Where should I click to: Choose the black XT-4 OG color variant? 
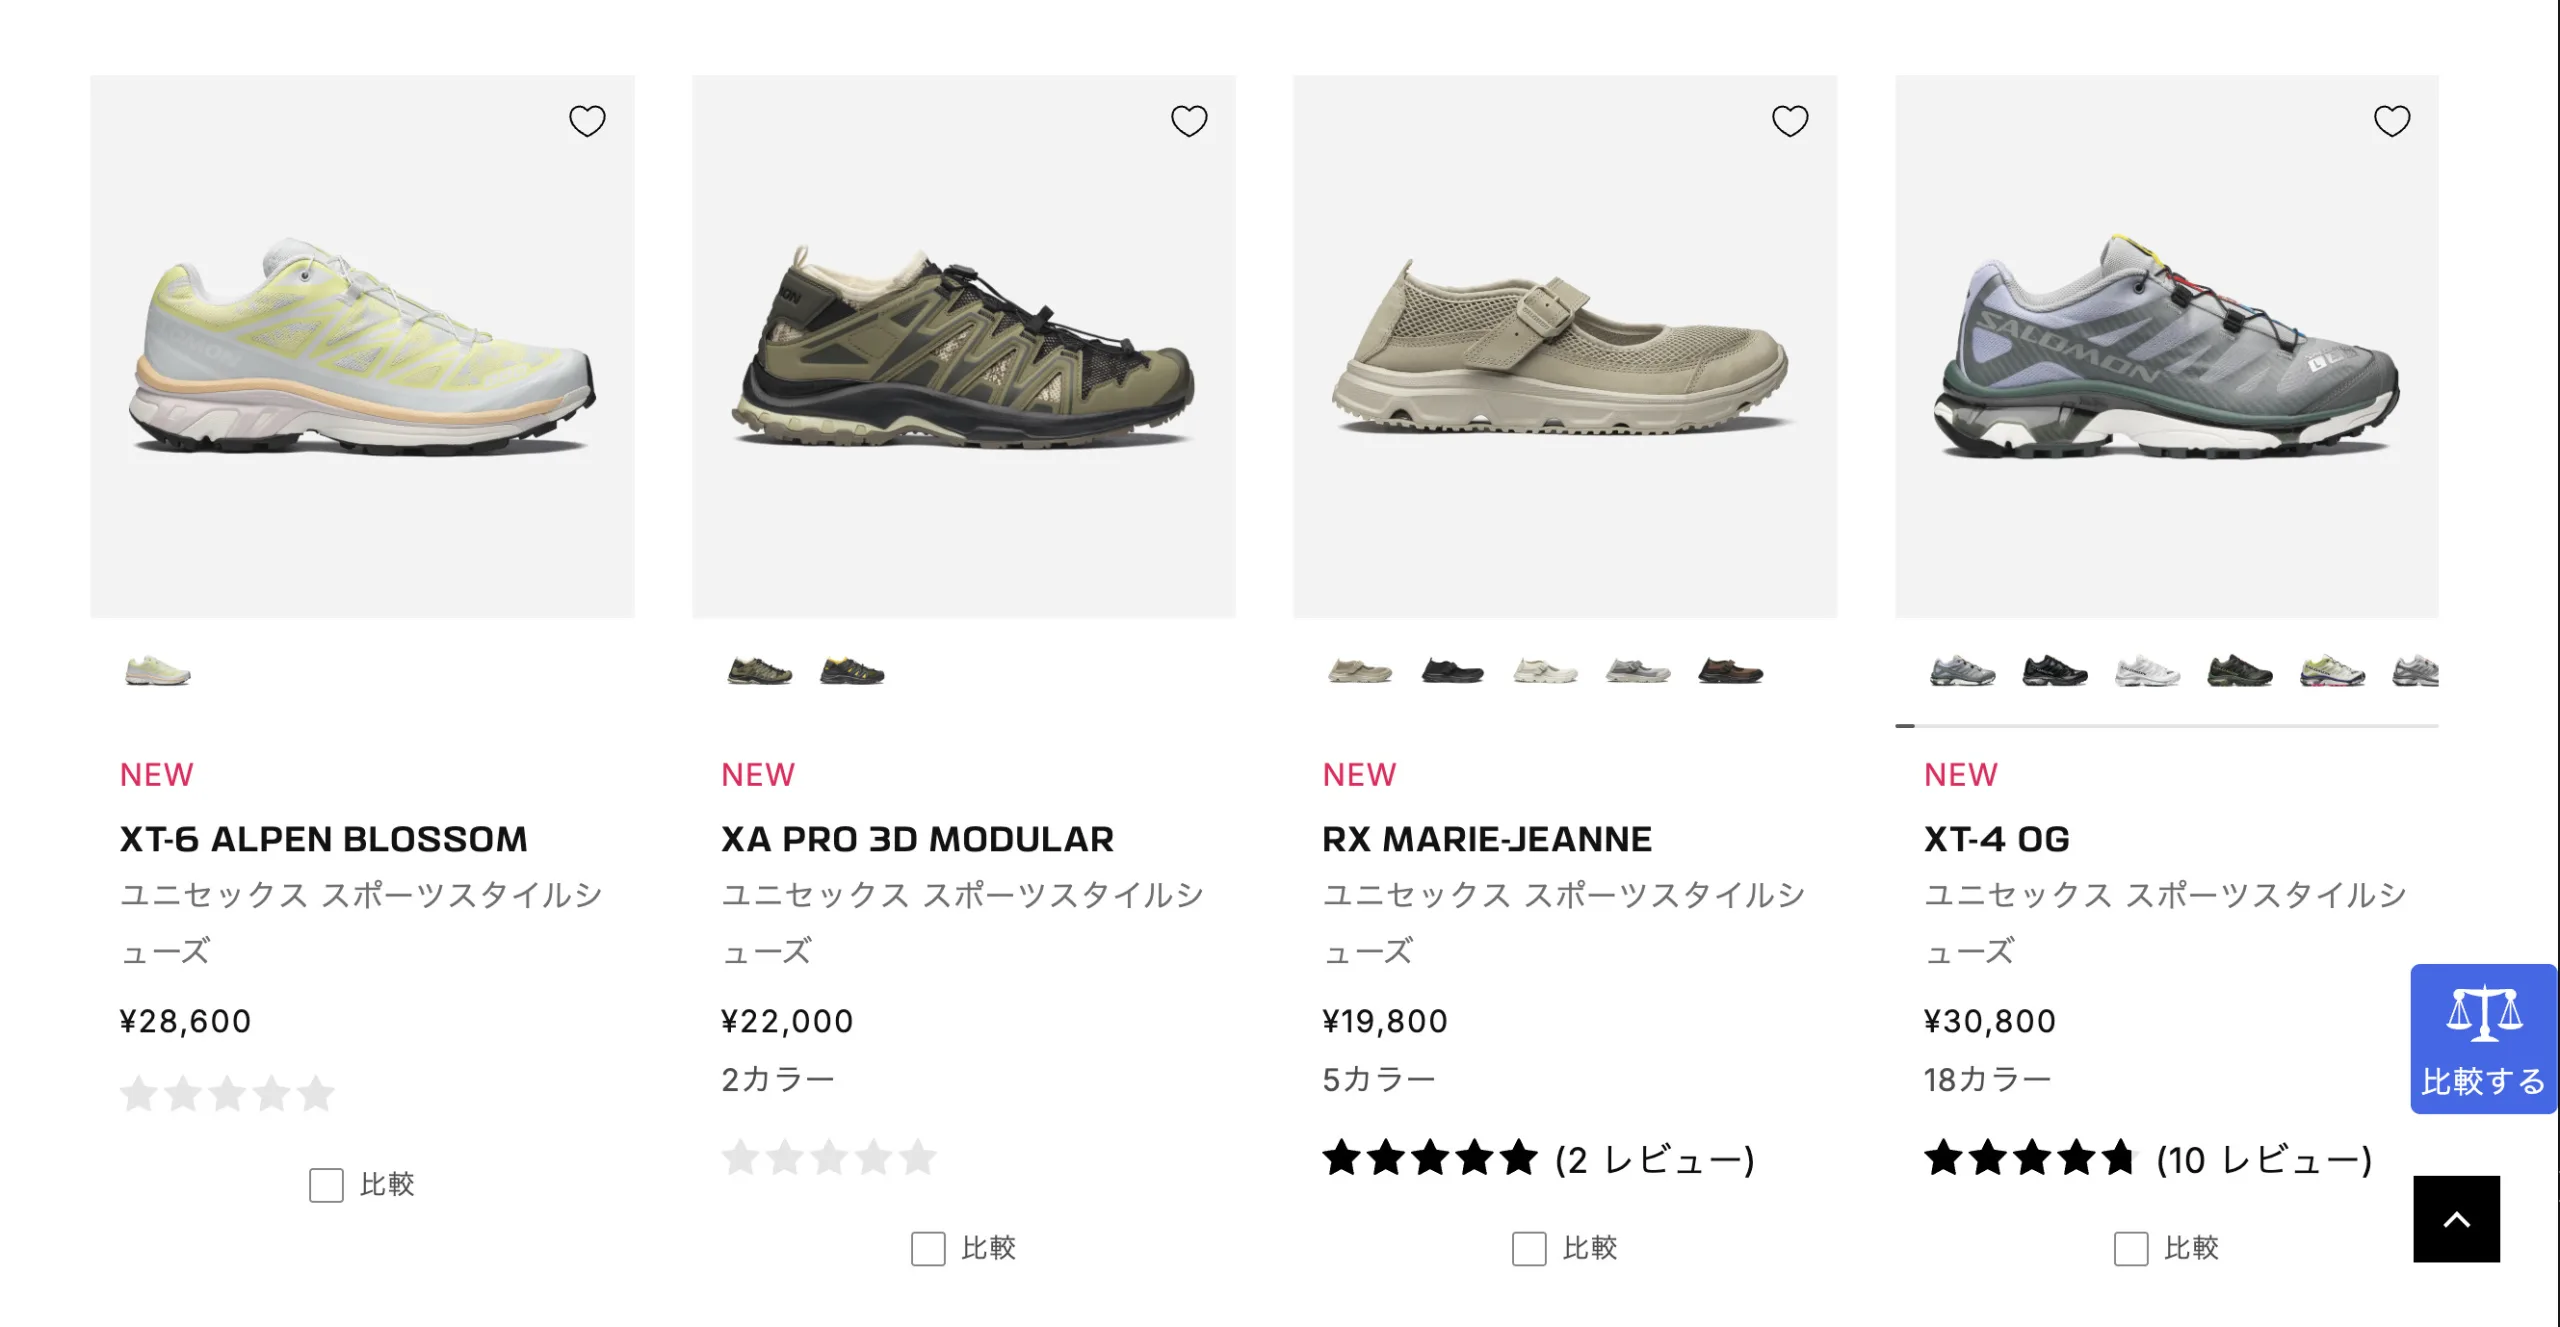click(2054, 670)
